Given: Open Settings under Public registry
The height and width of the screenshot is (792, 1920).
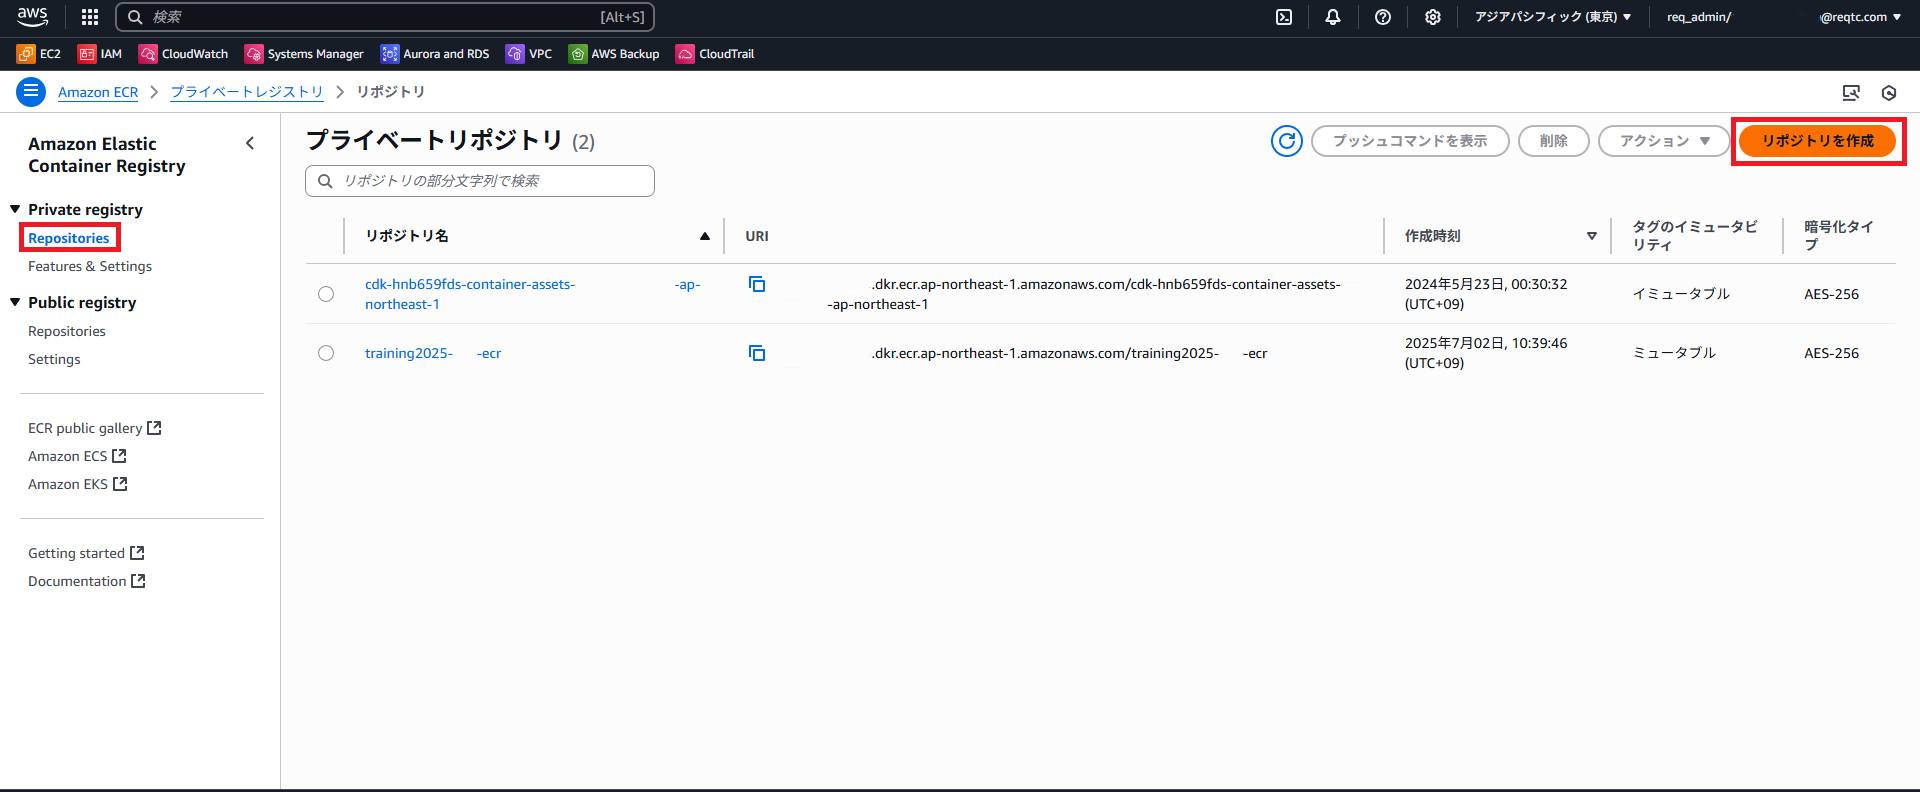Looking at the screenshot, I should (54, 359).
